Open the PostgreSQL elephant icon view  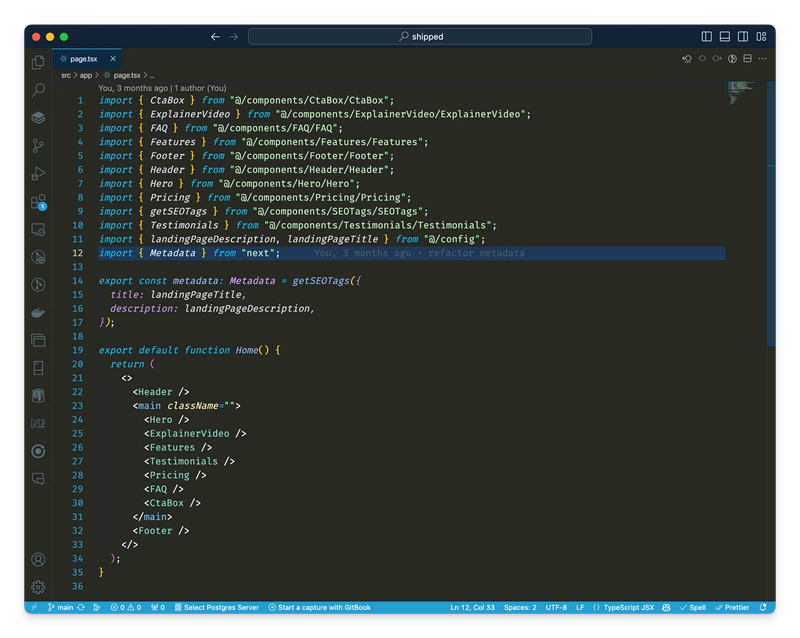pos(38,396)
